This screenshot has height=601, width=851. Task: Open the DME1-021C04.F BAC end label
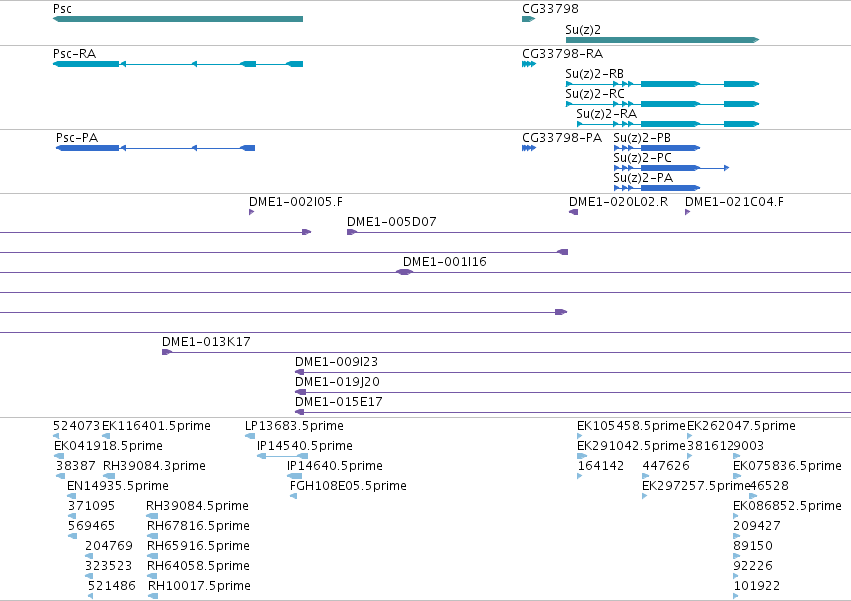point(734,202)
